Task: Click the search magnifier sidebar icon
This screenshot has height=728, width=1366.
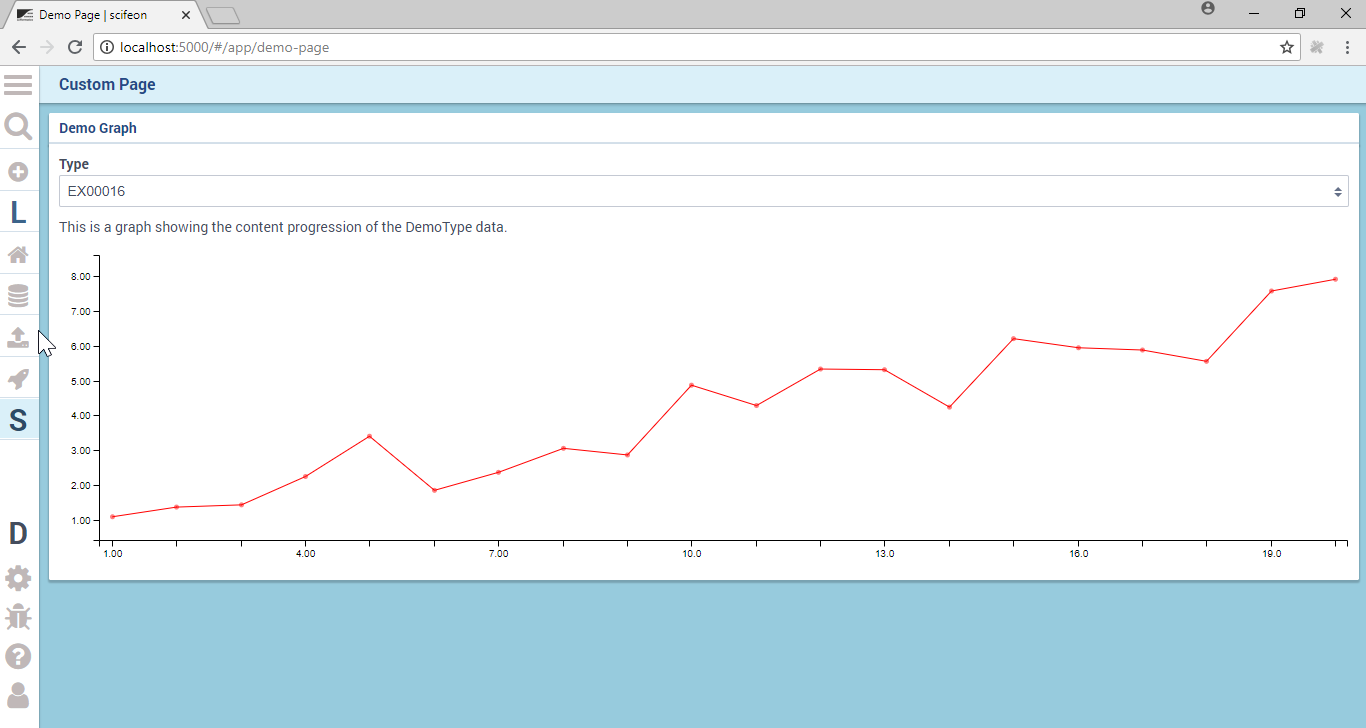Action: point(18,126)
